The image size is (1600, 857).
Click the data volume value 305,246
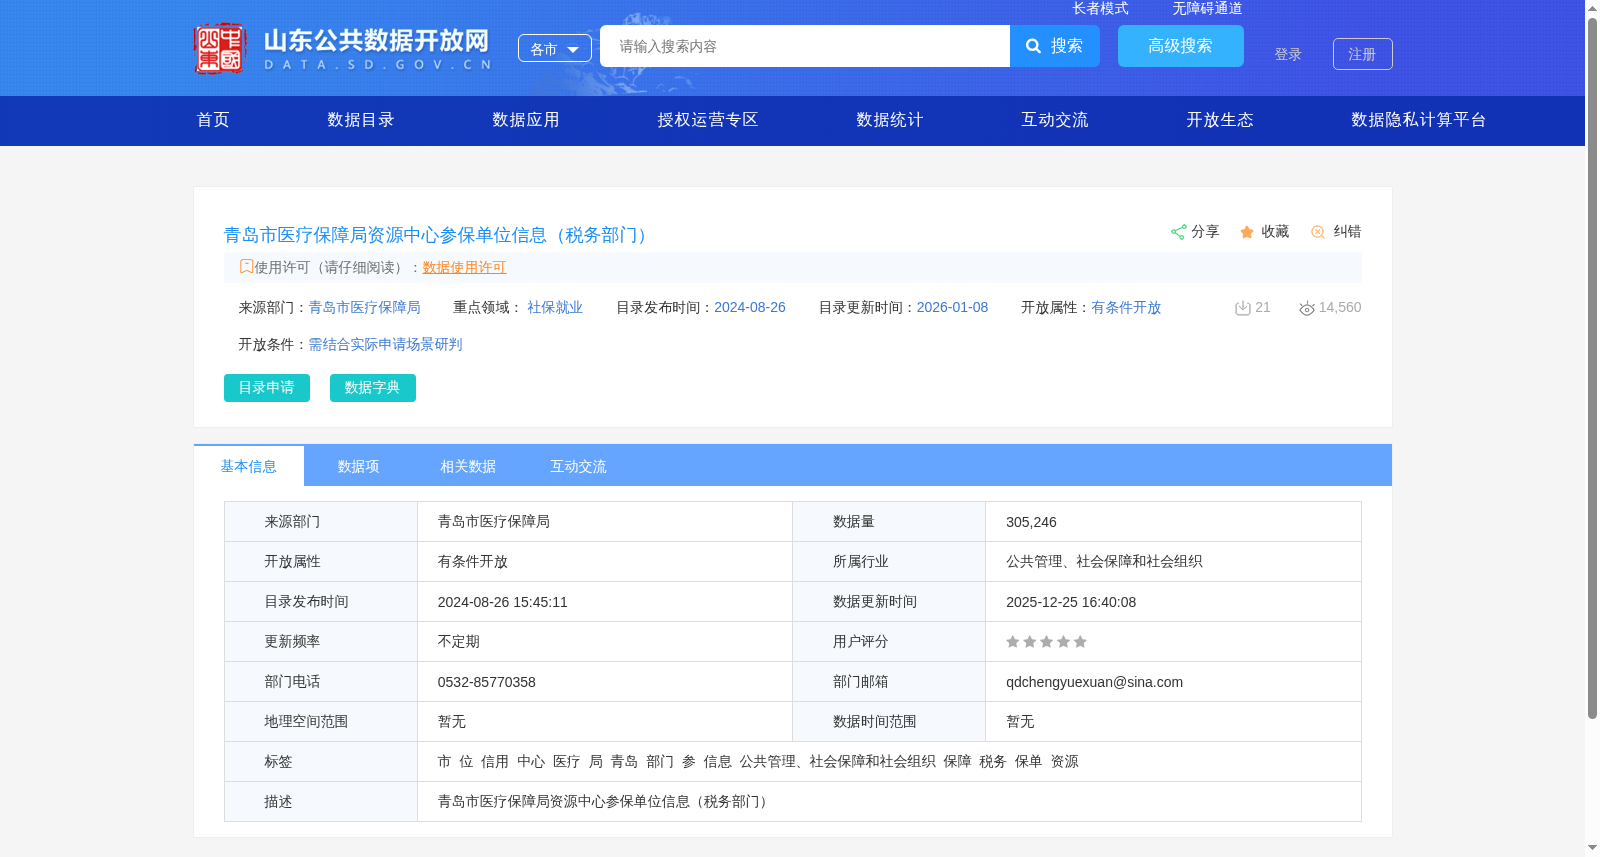(x=1031, y=522)
